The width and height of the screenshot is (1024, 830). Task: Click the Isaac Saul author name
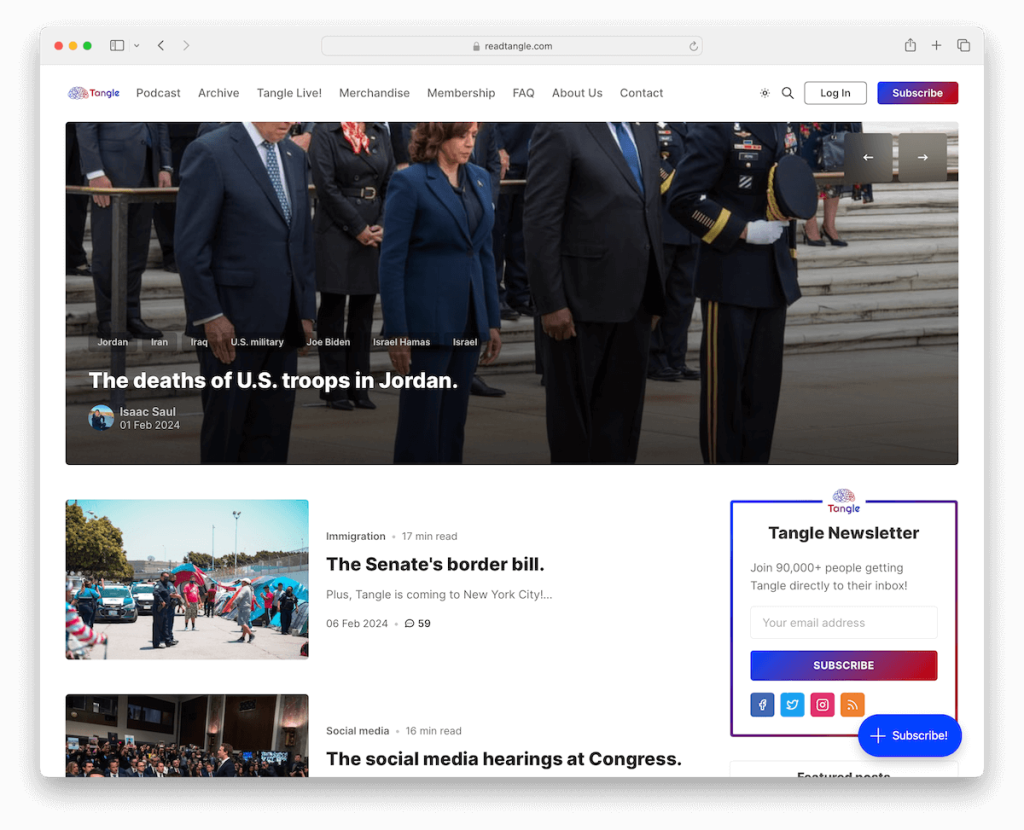[x=148, y=412]
